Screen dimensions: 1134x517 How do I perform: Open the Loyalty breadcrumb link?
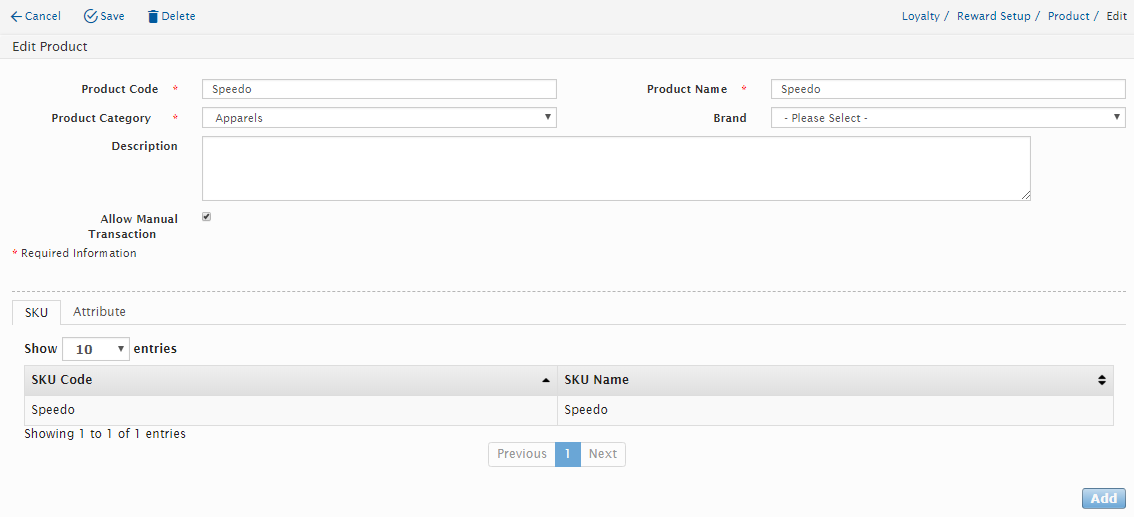point(920,17)
